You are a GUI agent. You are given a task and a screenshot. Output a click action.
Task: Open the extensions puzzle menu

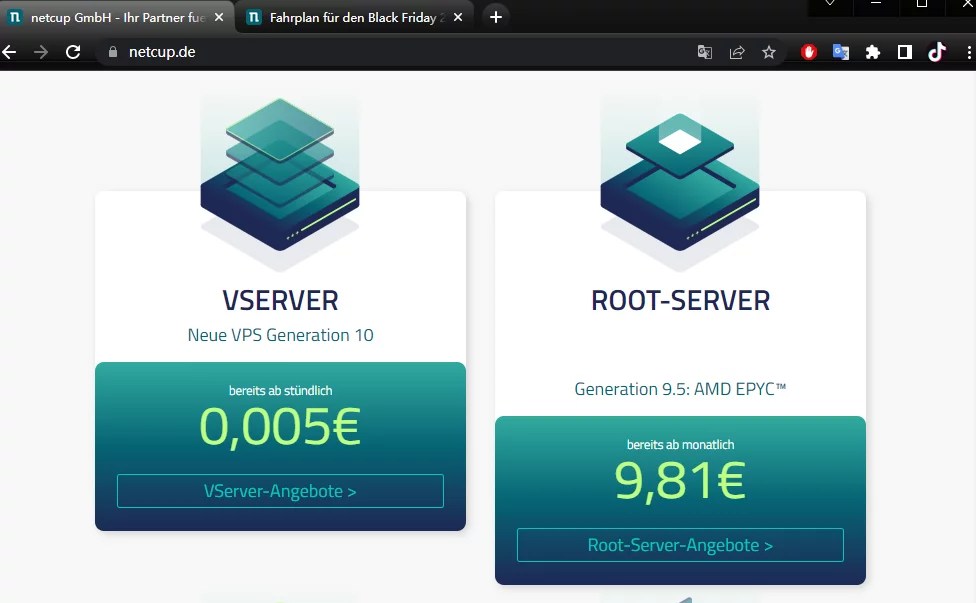click(873, 52)
